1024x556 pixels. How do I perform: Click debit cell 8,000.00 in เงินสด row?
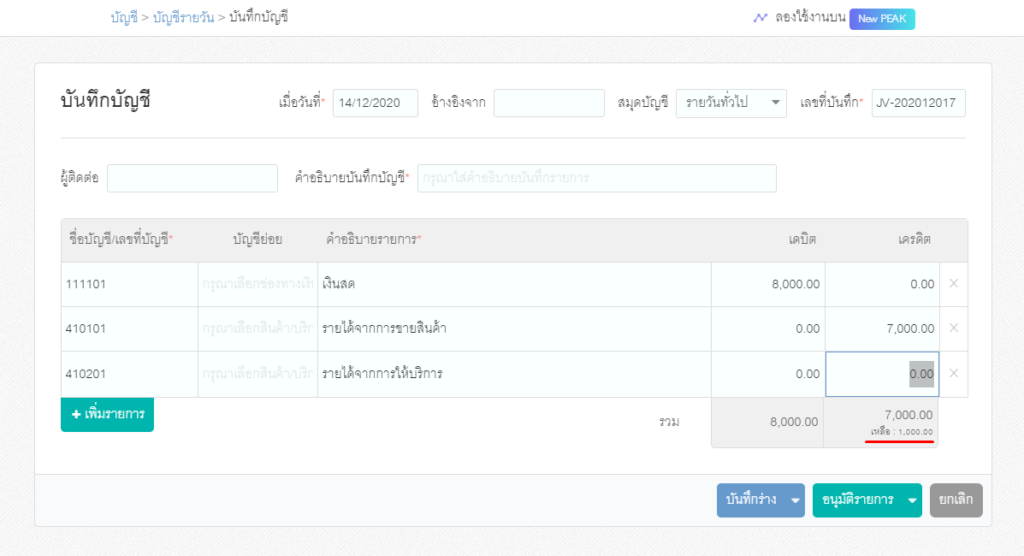(768, 284)
